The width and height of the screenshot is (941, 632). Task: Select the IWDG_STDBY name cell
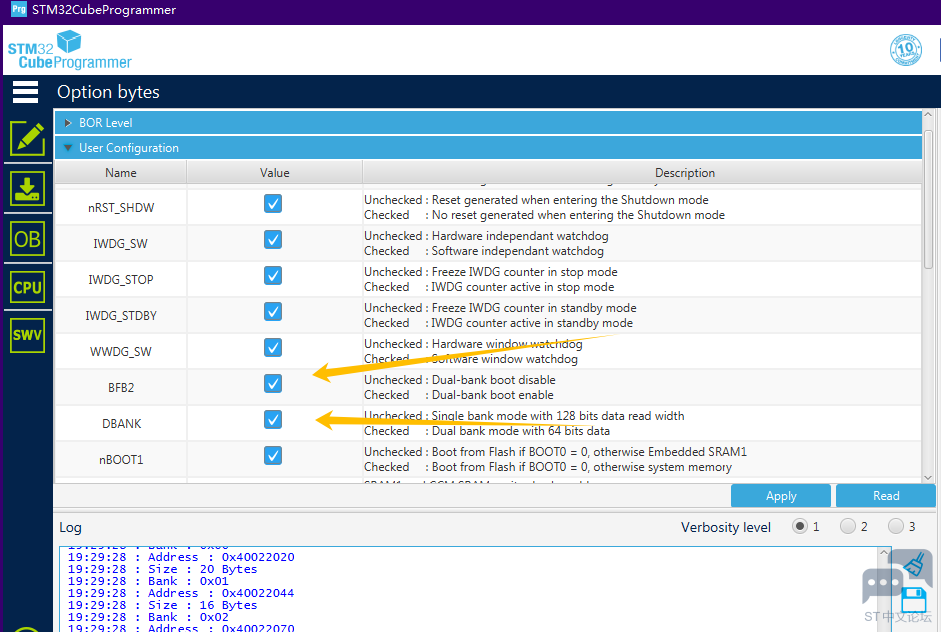click(121, 316)
